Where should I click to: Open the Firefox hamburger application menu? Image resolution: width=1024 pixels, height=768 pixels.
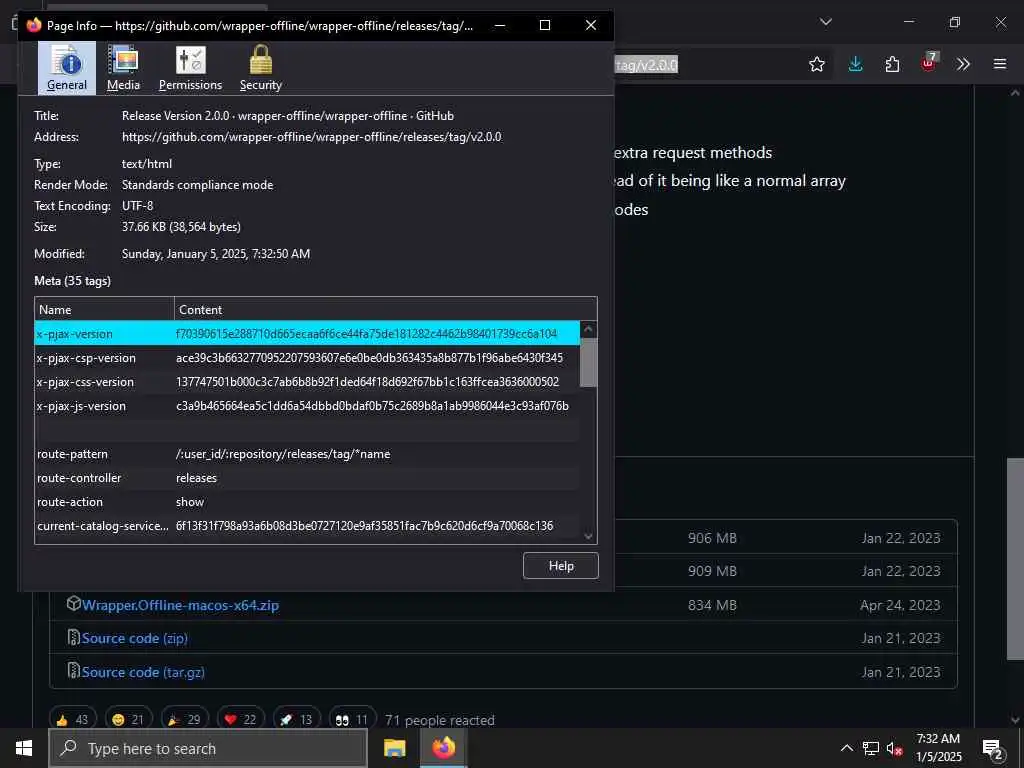[1000, 64]
